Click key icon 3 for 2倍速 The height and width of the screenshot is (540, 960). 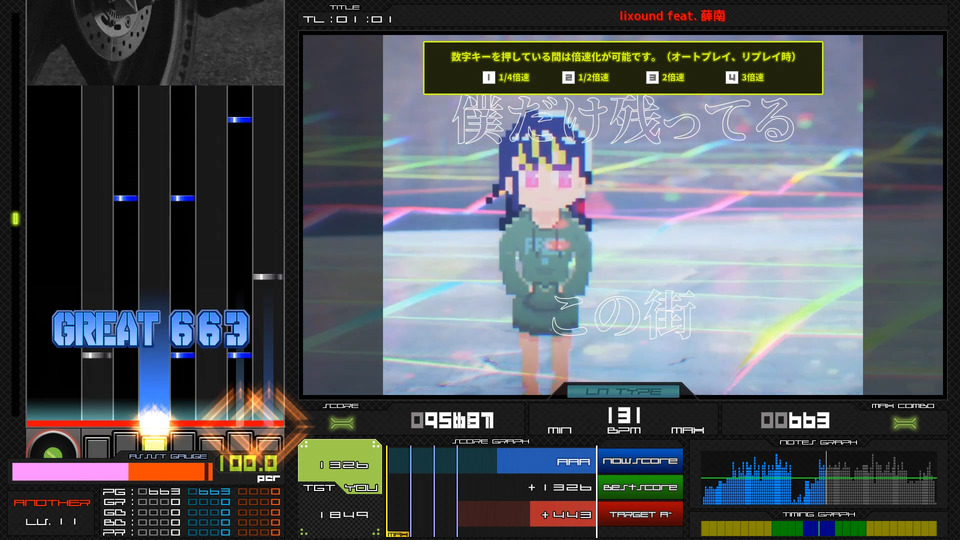pyautogui.click(x=652, y=77)
